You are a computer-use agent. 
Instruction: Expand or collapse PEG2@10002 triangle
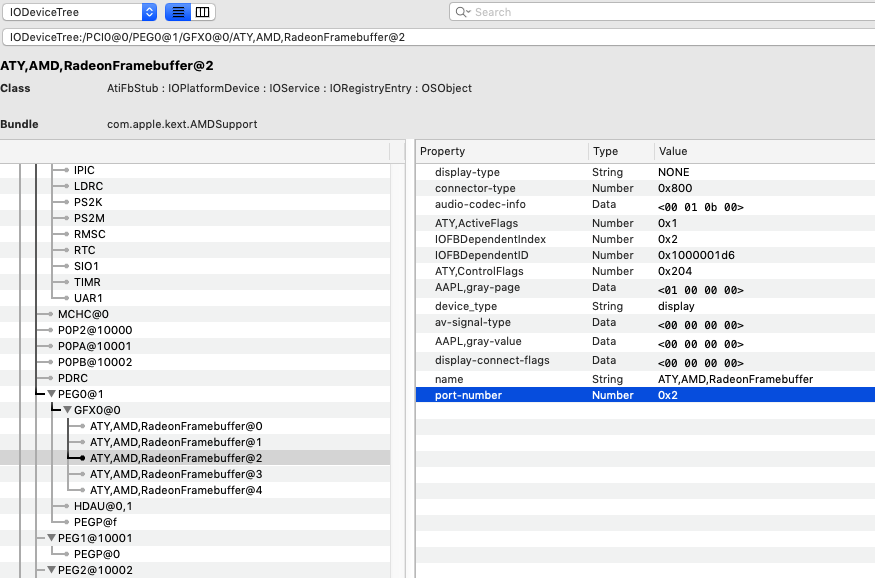52,570
